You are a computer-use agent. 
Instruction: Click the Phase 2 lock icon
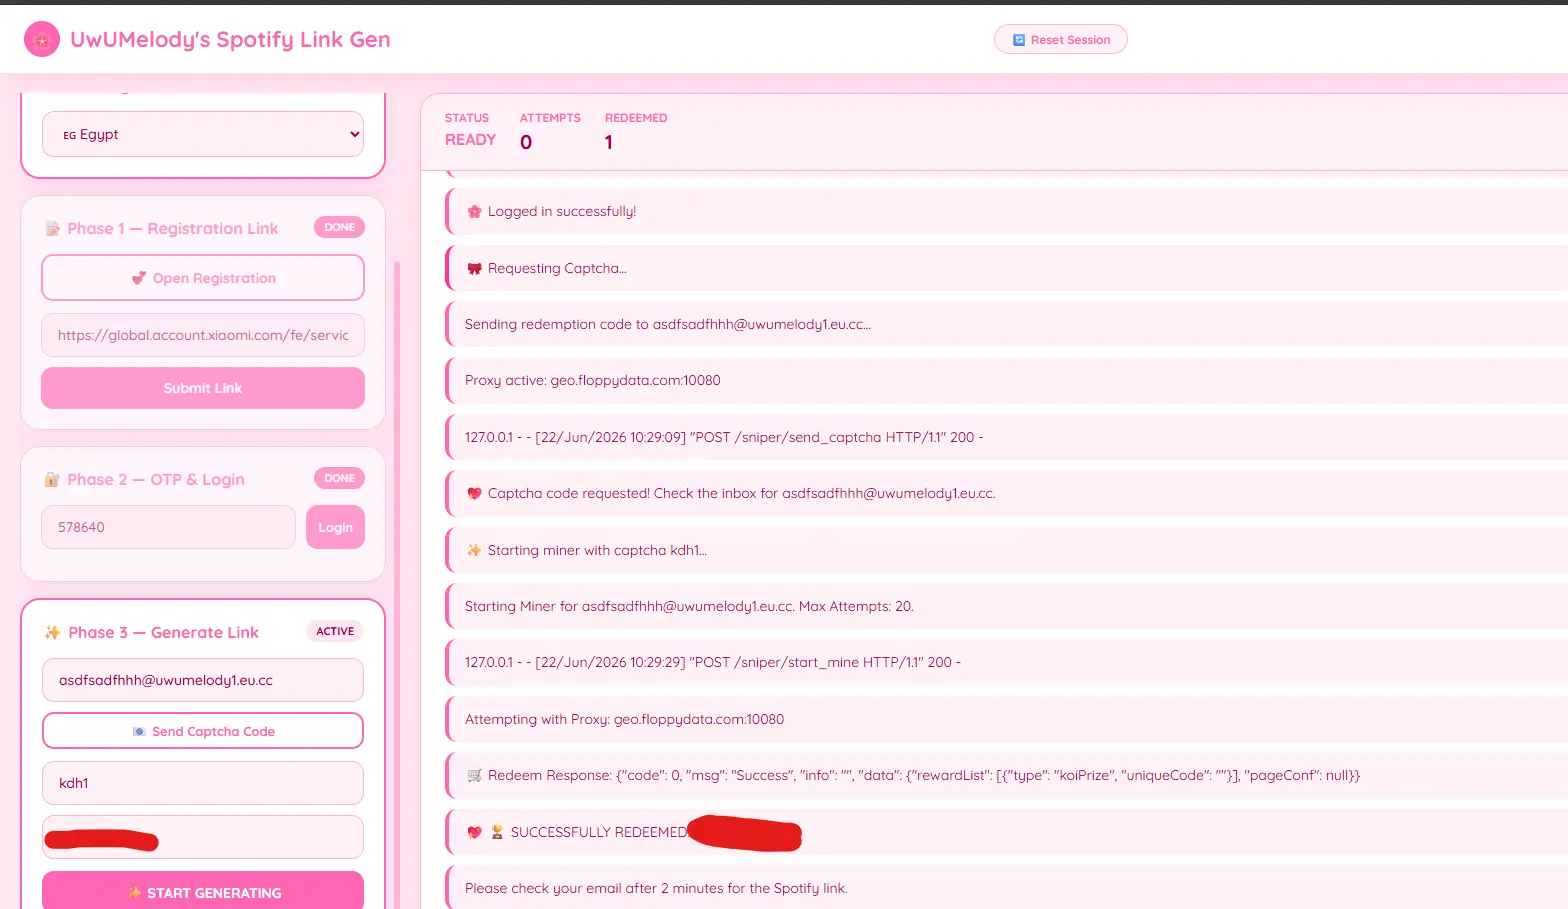pos(52,480)
